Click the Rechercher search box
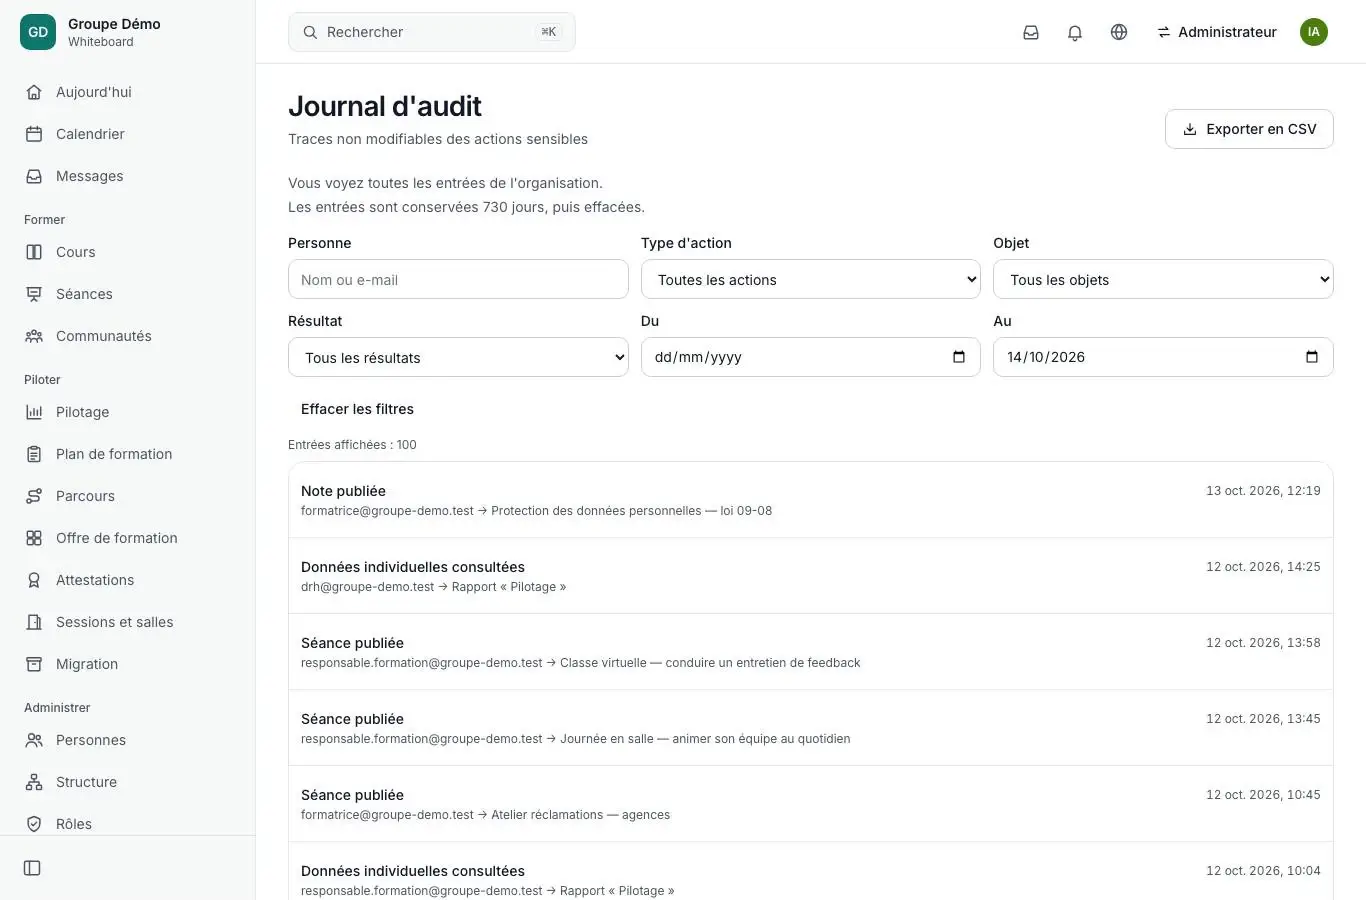Viewport: 1366px width, 900px height. coord(432,32)
